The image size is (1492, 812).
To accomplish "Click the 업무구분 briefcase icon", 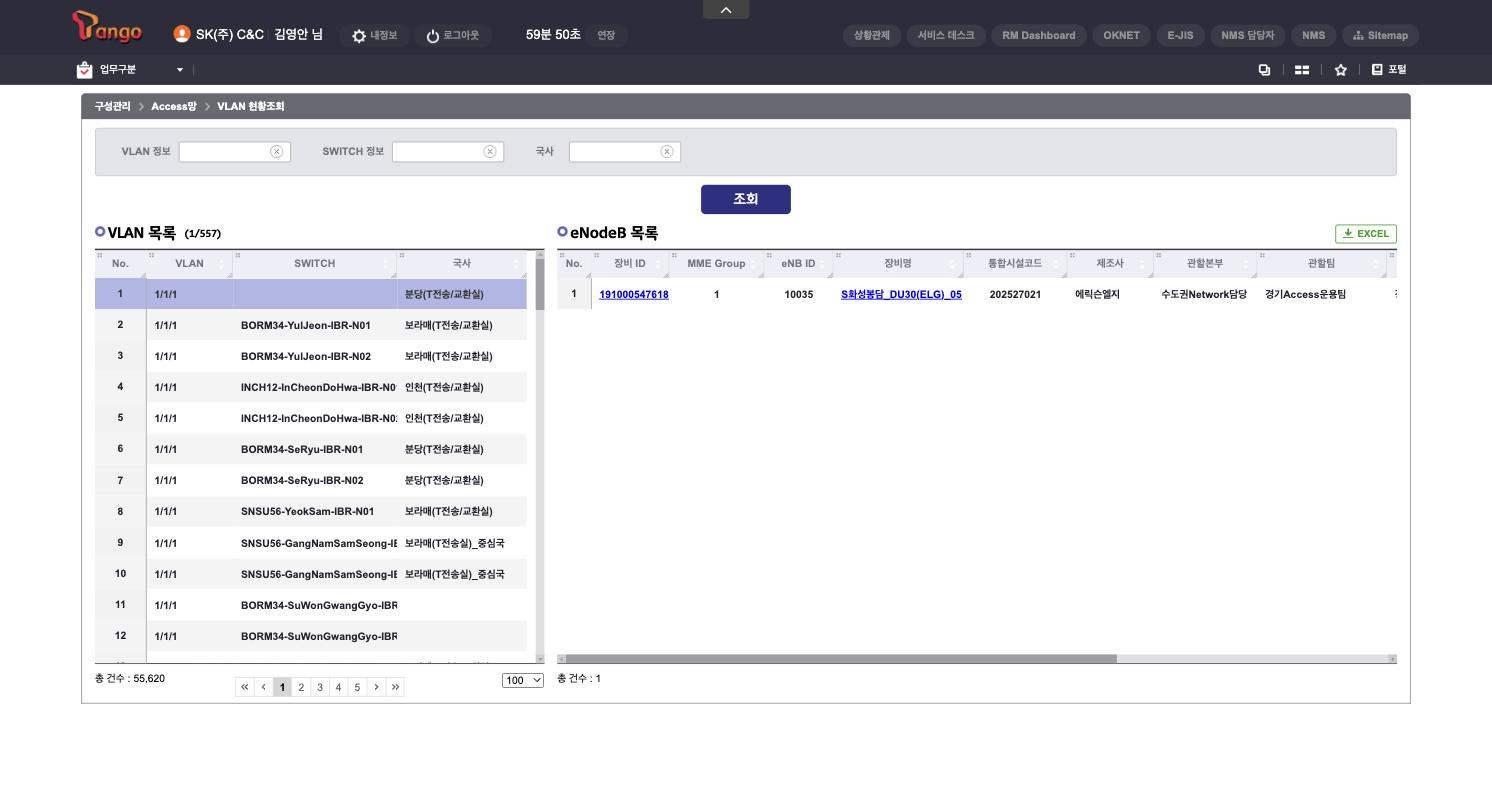I will (x=84, y=69).
